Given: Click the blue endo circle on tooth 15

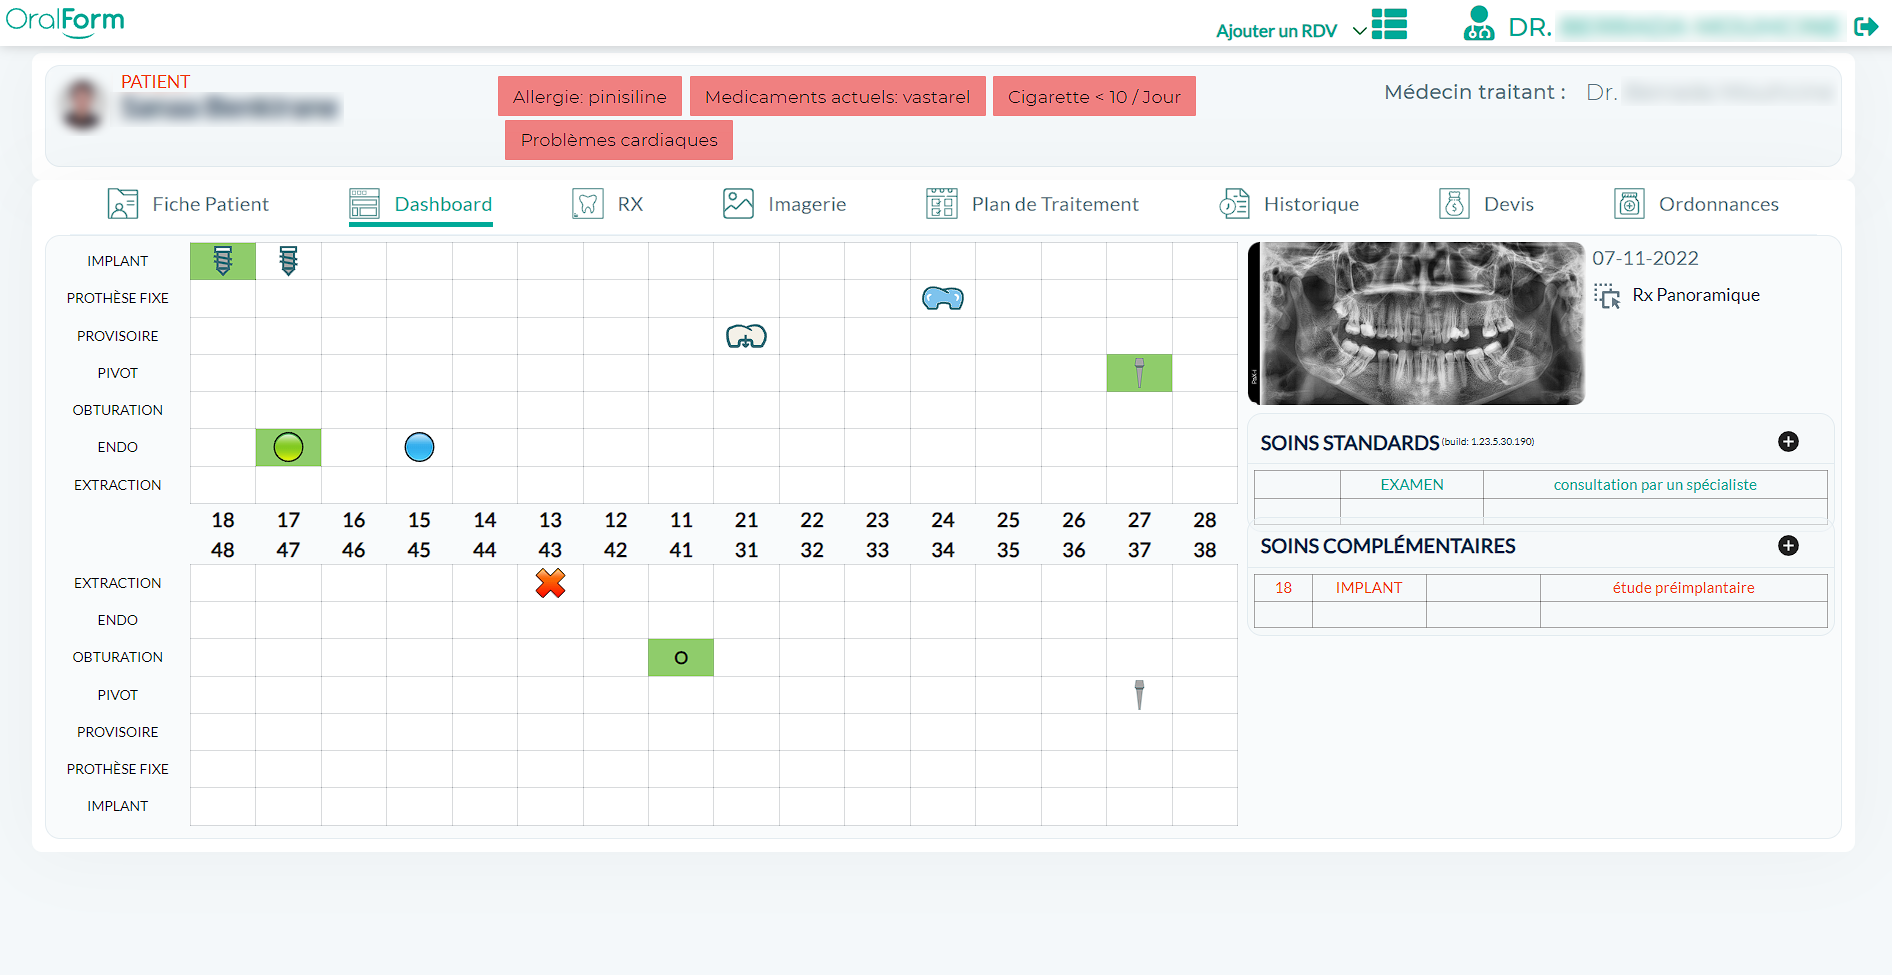Looking at the screenshot, I should 419,447.
